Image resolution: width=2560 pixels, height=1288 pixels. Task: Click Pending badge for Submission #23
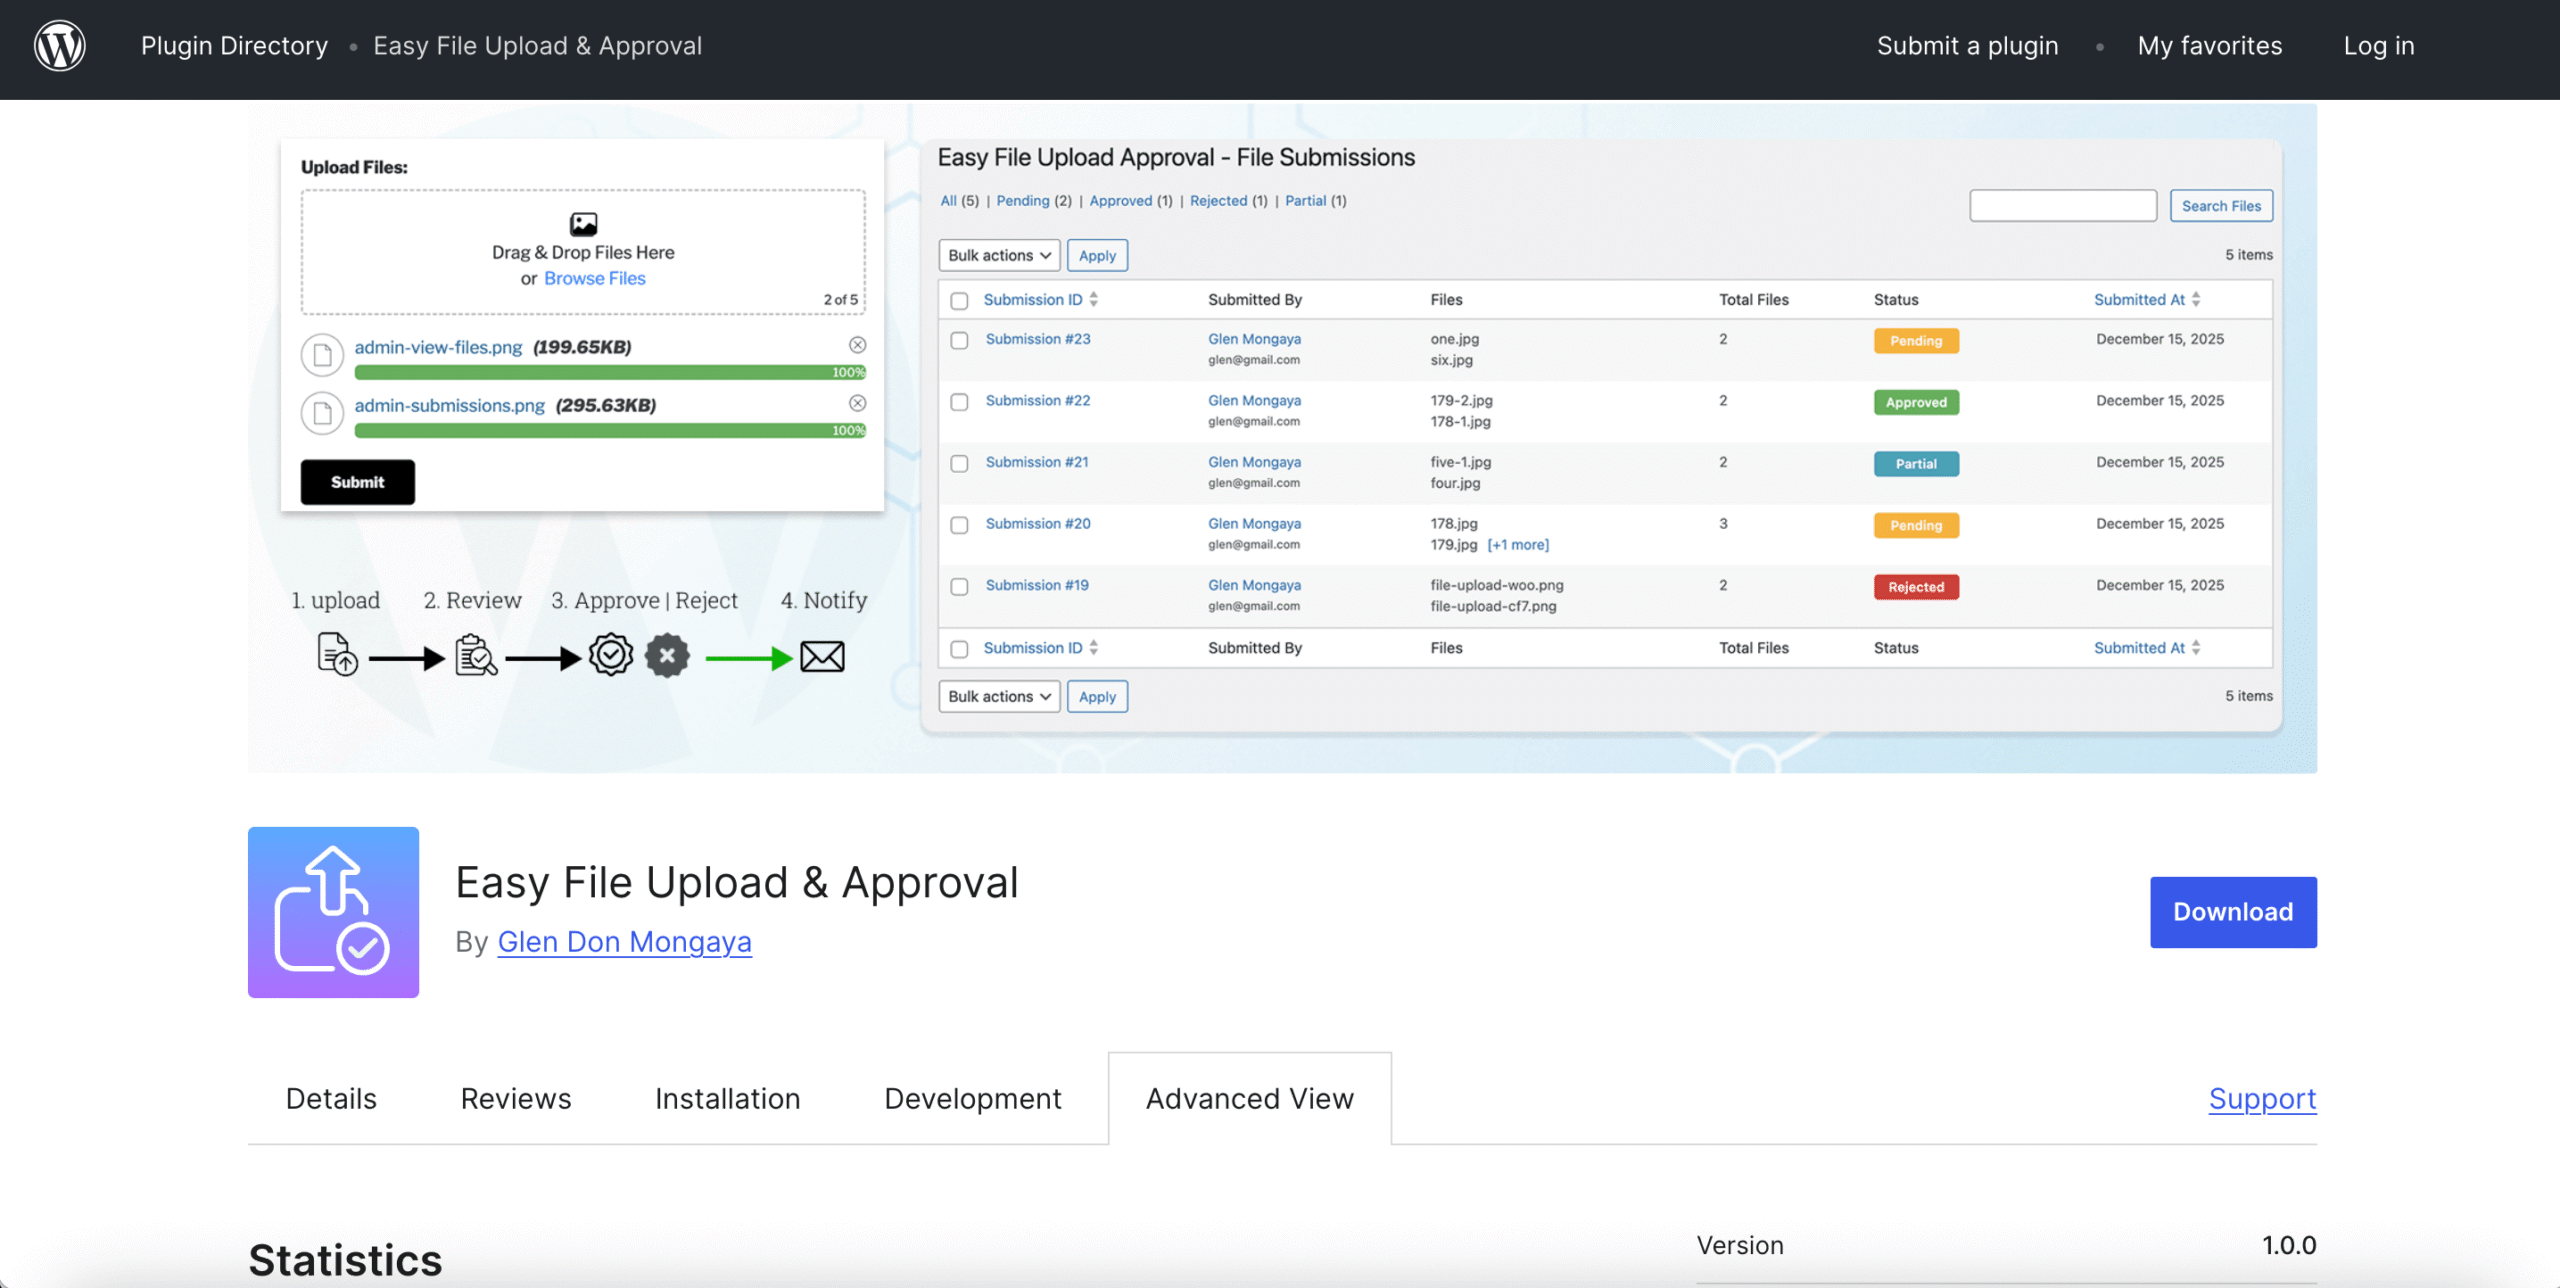[1915, 341]
